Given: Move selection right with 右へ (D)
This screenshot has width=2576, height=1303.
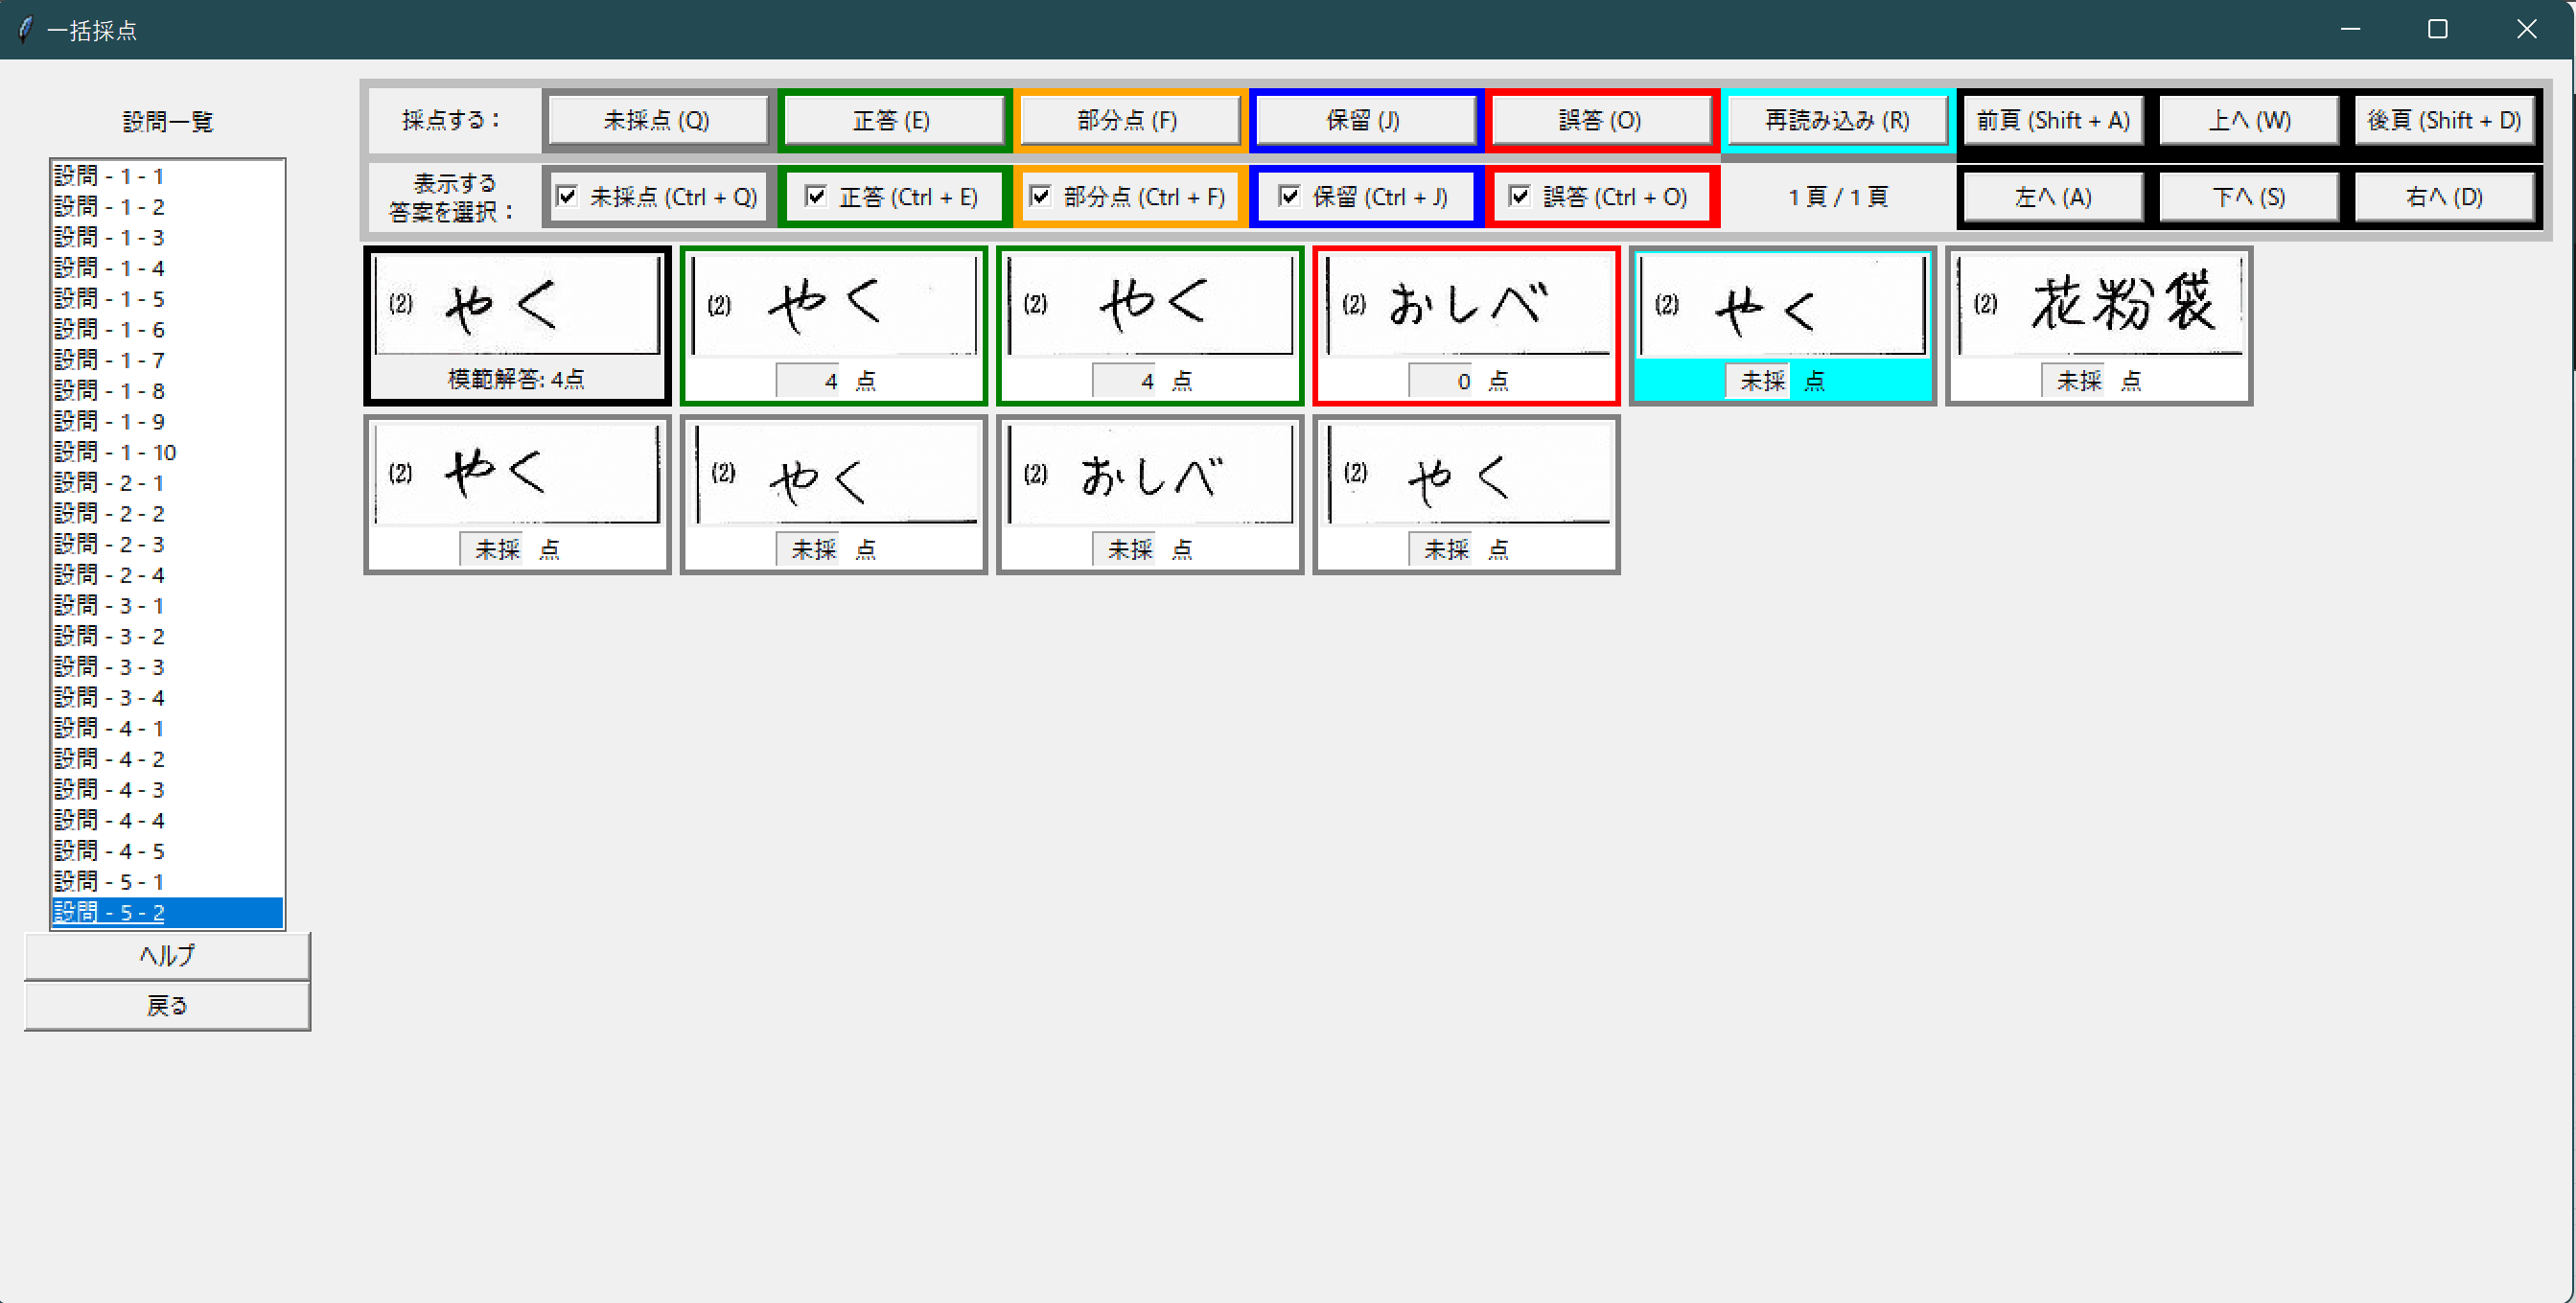Looking at the screenshot, I should [x=2443, y=196].
